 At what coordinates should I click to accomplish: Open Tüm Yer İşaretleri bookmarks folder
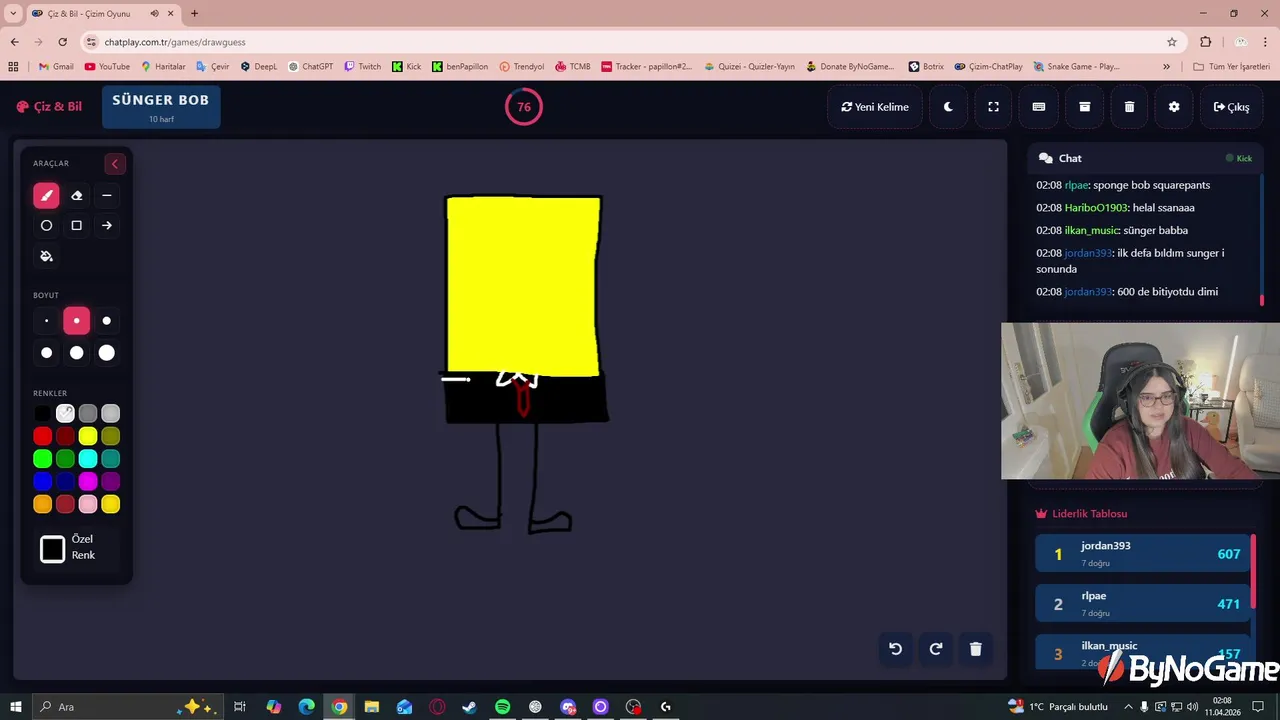(1231, 67)
